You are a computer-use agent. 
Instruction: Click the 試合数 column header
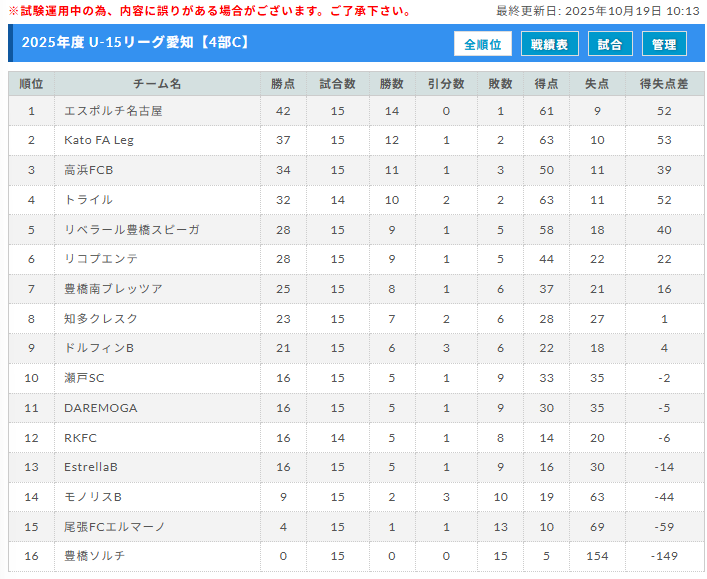click(x=337, y=84)
